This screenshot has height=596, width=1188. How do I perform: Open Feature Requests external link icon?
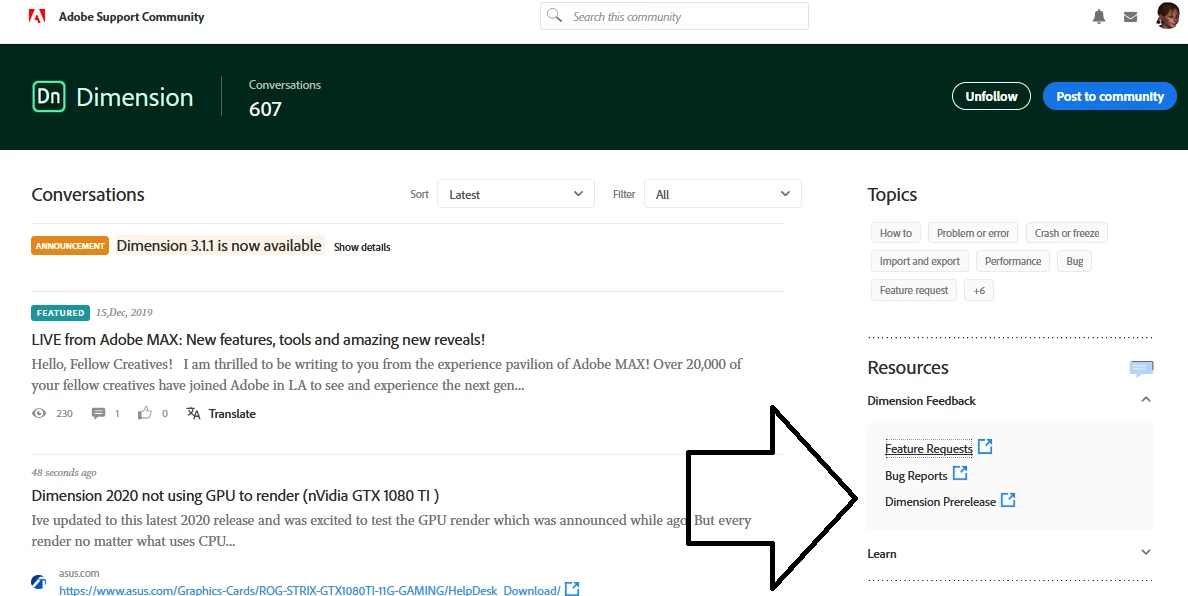click(985, 447)
